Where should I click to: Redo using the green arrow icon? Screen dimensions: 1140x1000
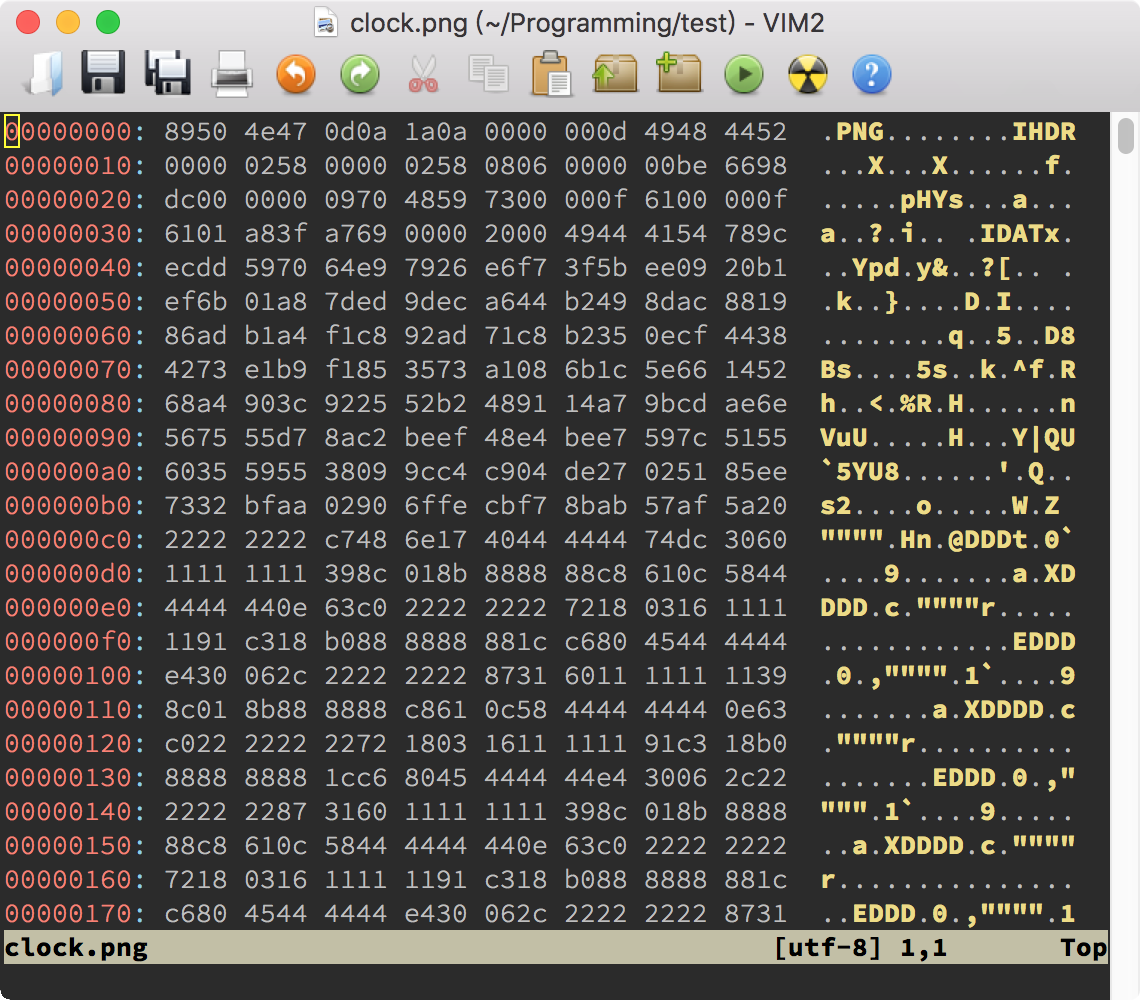point(359,75)
